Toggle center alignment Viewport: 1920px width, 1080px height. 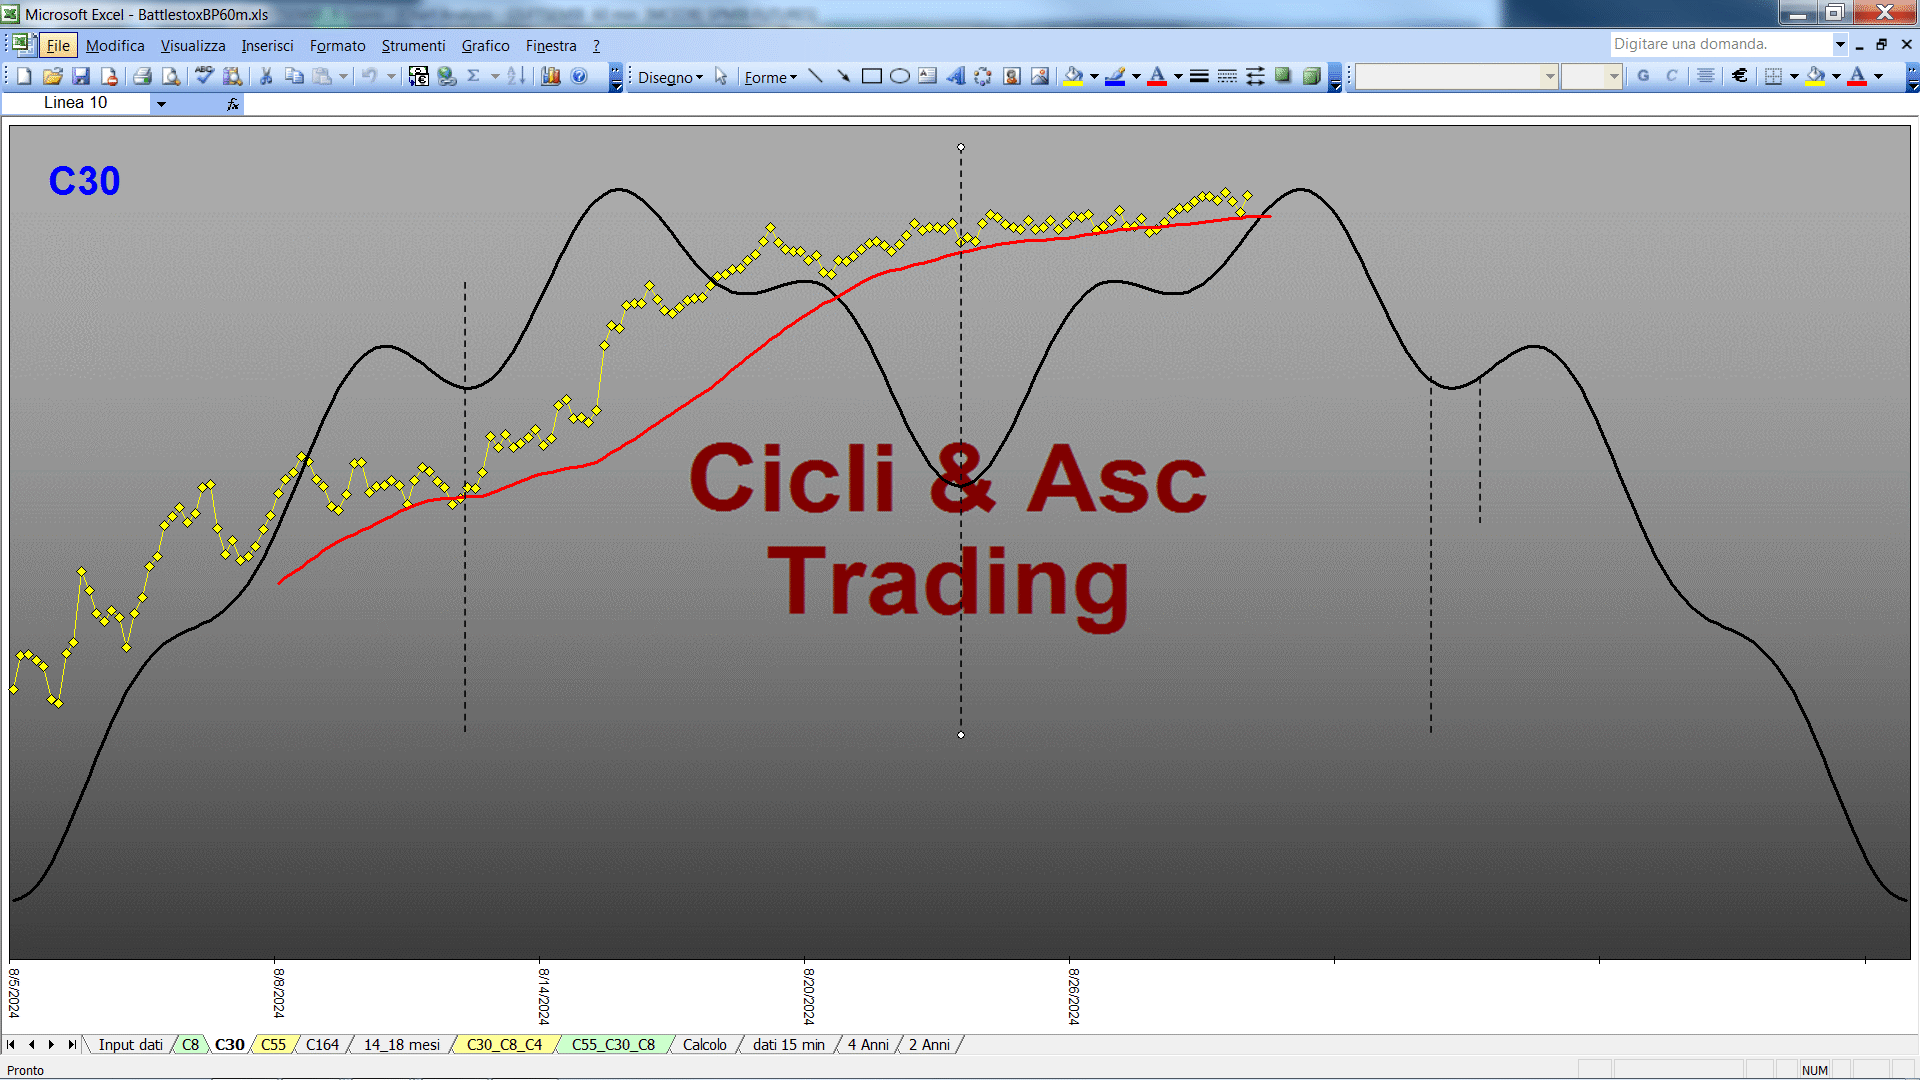click(1705, 76)
